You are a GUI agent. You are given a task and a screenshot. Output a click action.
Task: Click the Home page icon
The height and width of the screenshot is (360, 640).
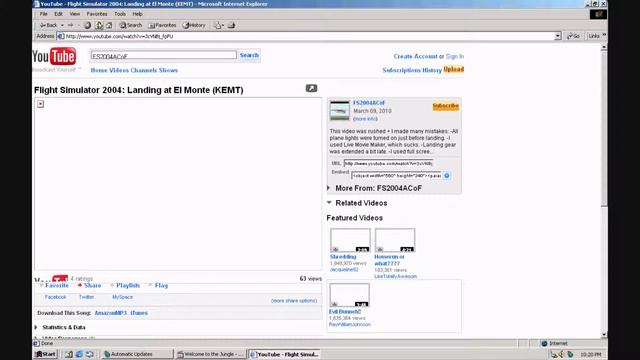[x=109, y=25]
